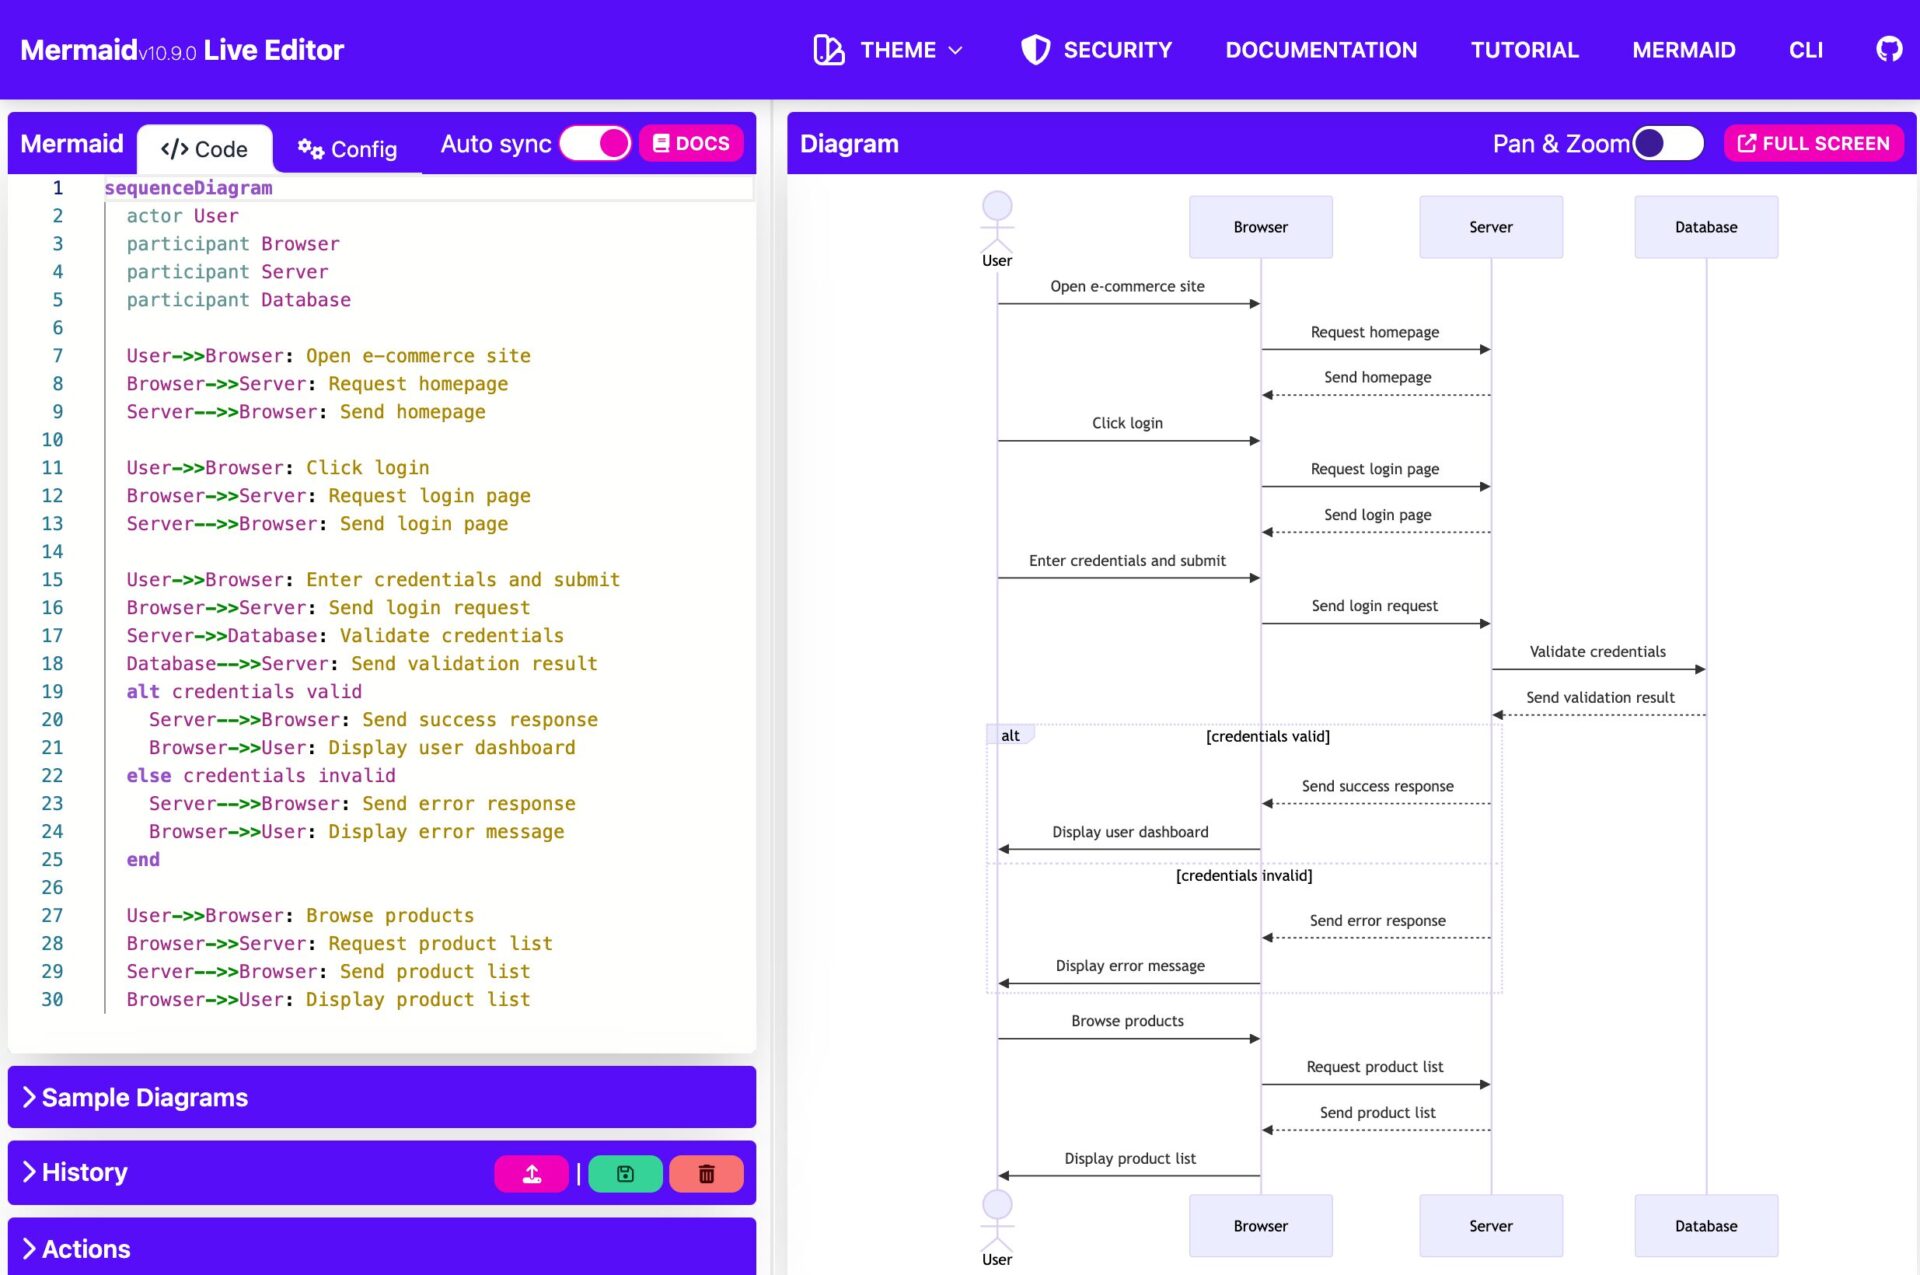Expand the History section
The width and height of the screenshot is (1920, 1275).
[85, 1172]
